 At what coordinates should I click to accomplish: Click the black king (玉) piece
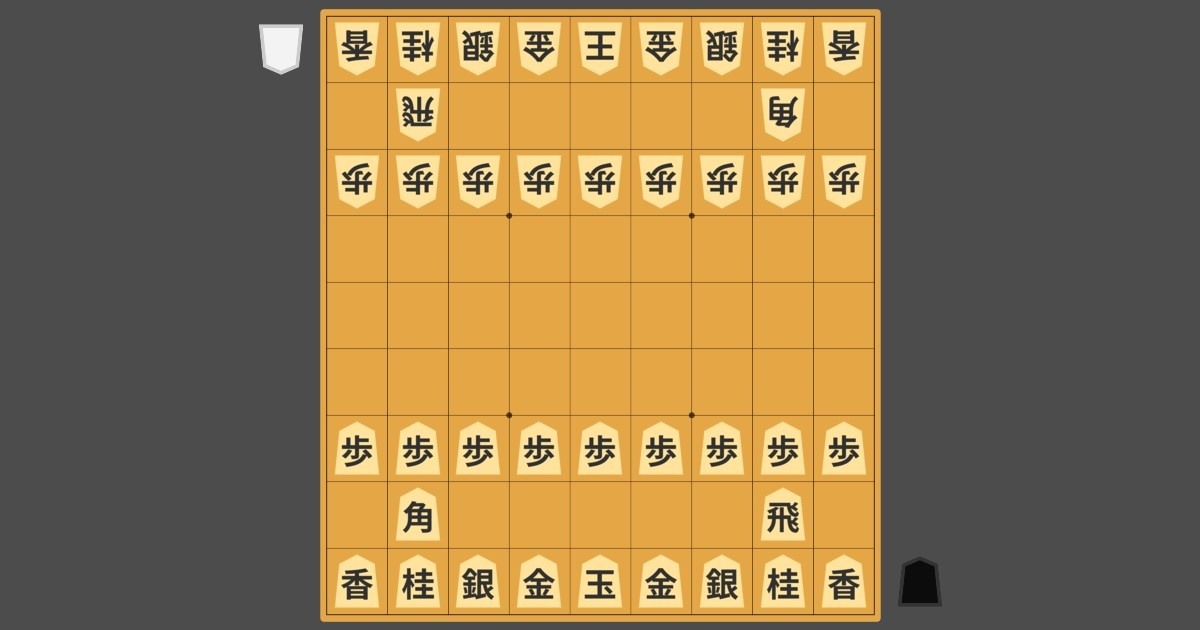click(x=600, y=582)
